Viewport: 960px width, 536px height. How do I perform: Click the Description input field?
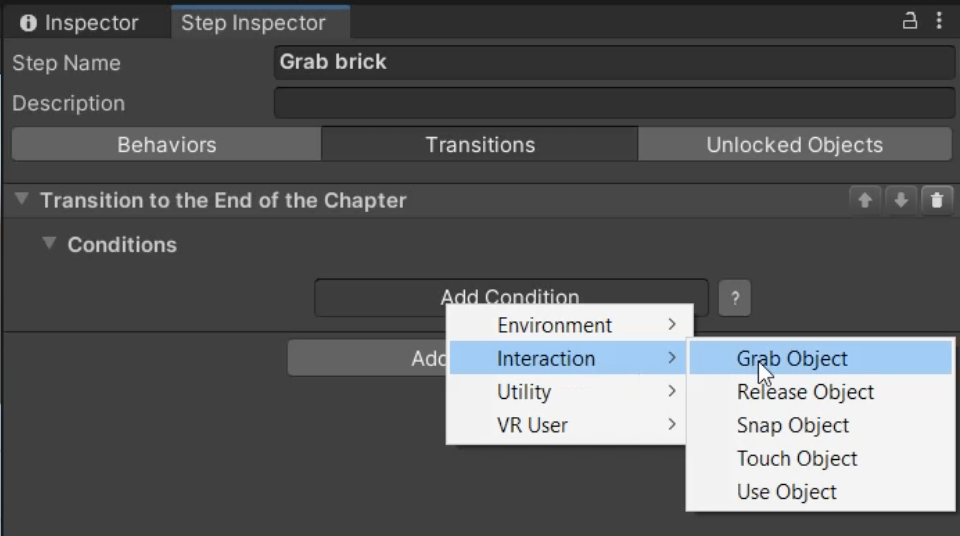coord(614,103)
